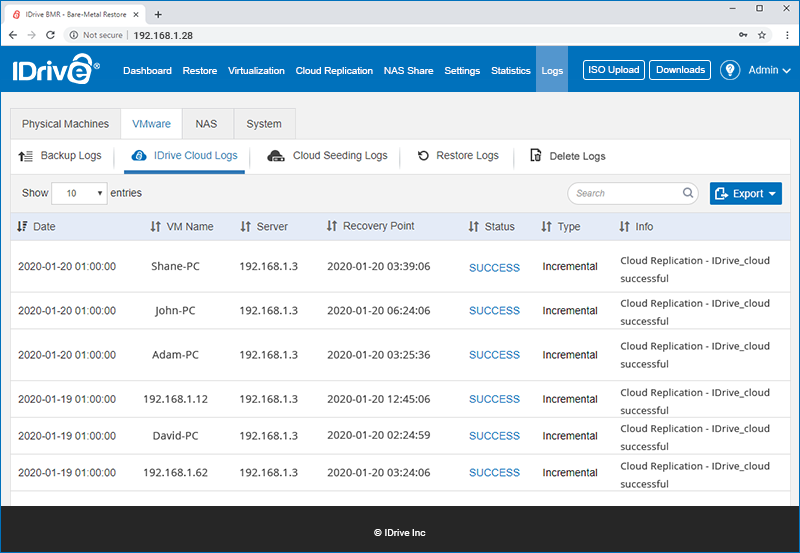Image resolution: width=800 pixels, height=553 pixels.
Task: Open the Admin account menu
Action: click(x=769, y=70)
